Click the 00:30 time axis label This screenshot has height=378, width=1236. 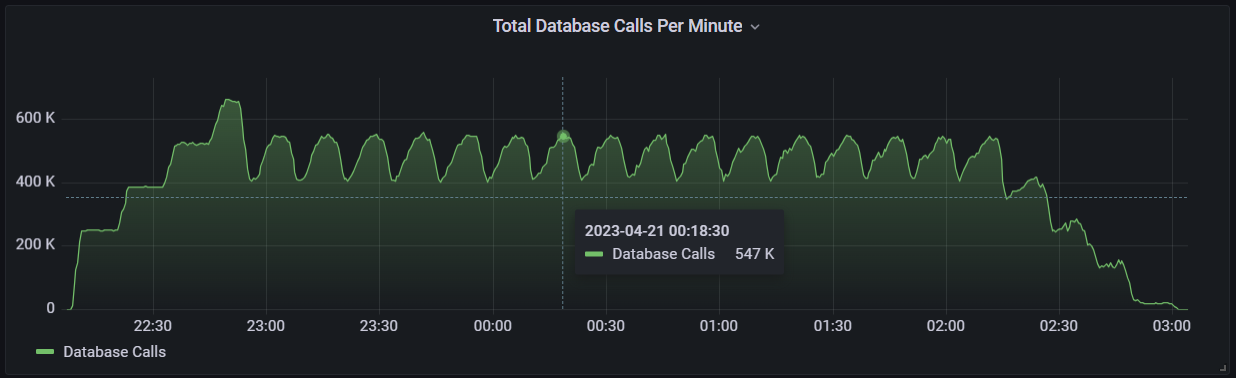coord(605,326)
